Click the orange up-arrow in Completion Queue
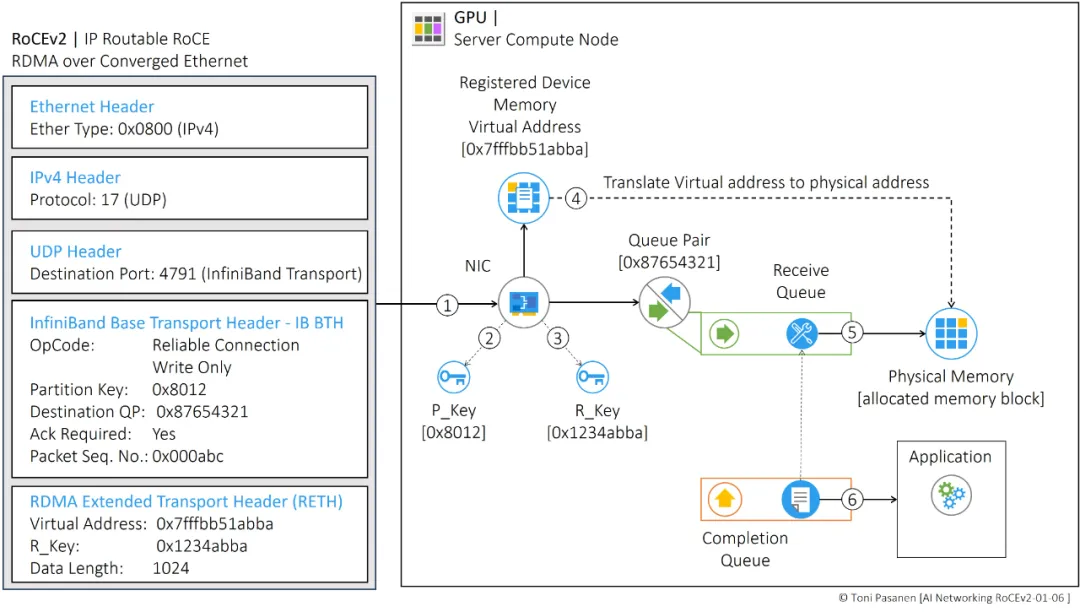 (724, 498)
